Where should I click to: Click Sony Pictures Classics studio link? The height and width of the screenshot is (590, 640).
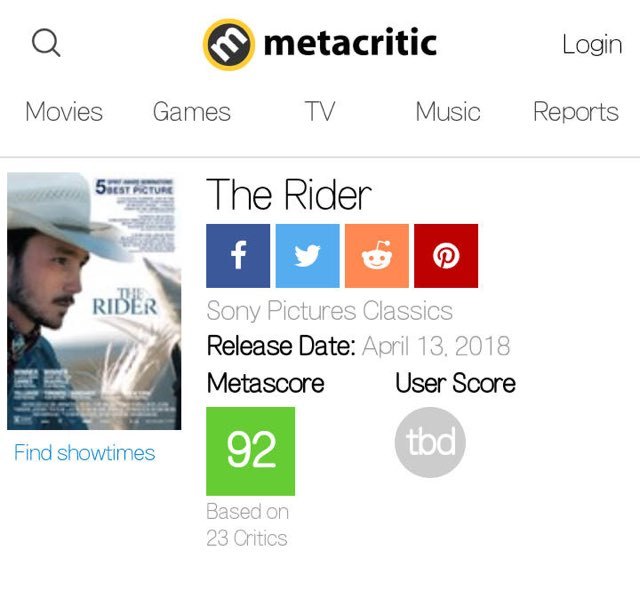coord(330,311)
